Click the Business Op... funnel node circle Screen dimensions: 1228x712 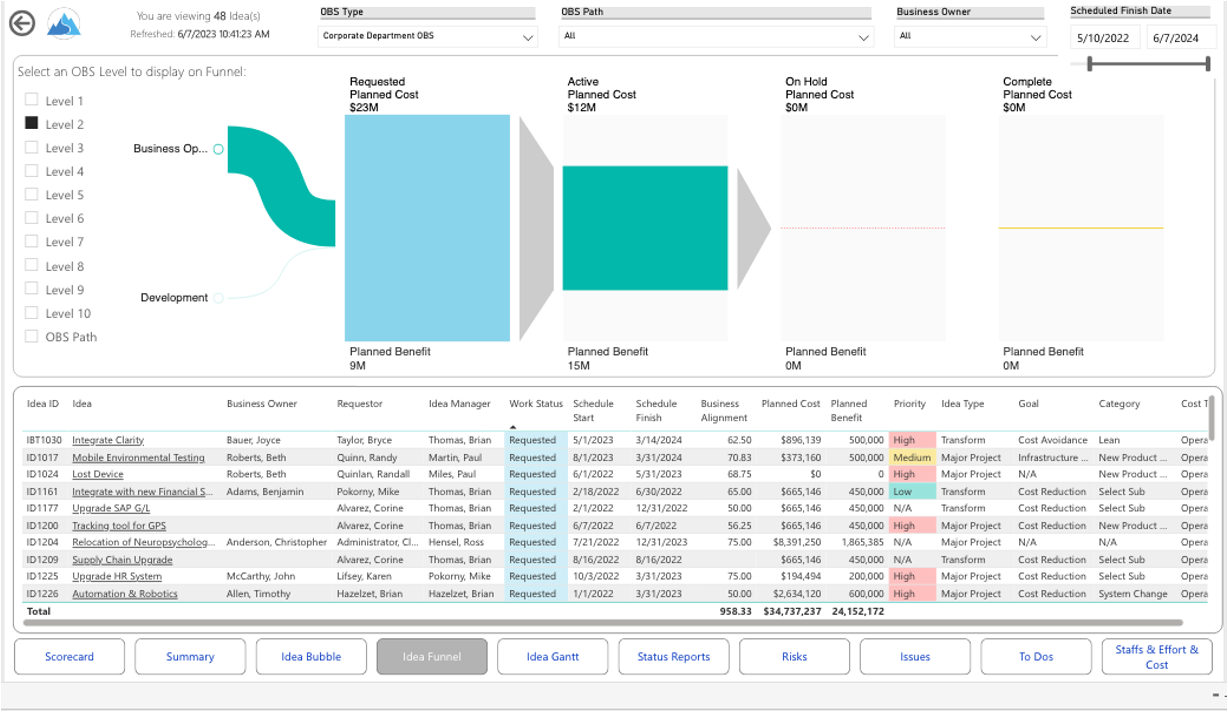pos(218,149)
